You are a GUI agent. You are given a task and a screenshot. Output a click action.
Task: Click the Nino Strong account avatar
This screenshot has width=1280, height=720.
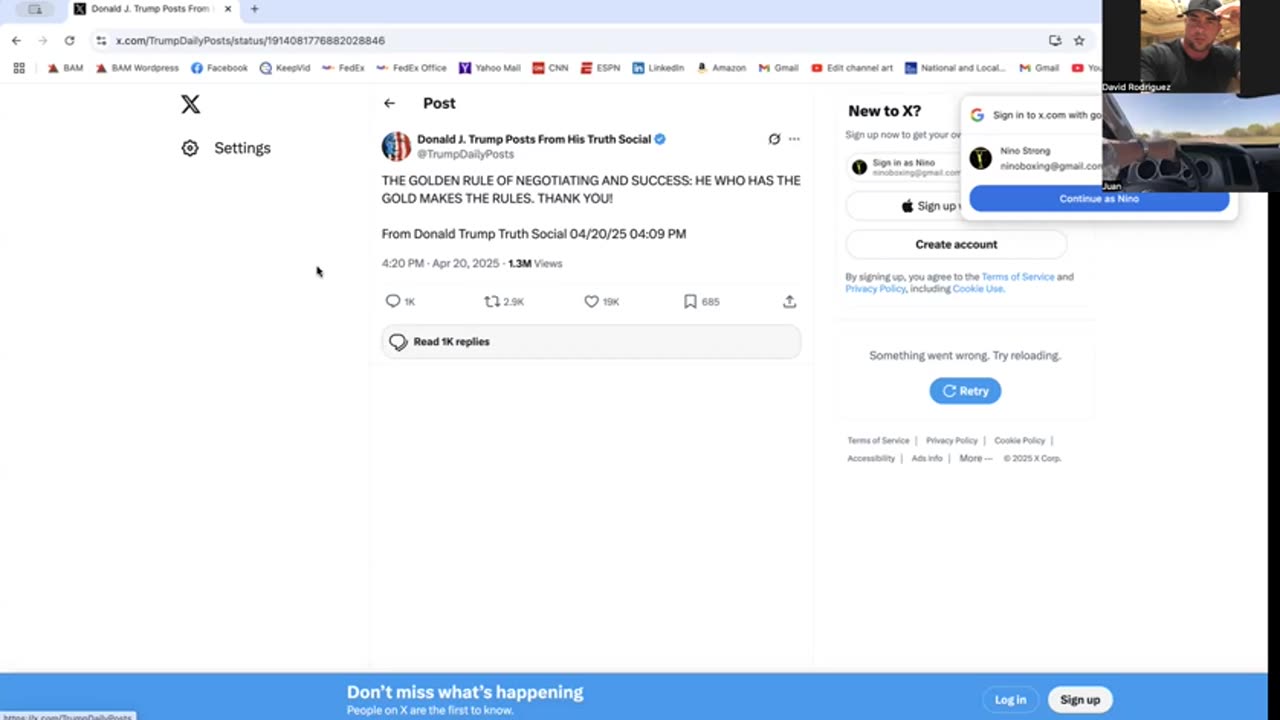(x=980, y=158)
